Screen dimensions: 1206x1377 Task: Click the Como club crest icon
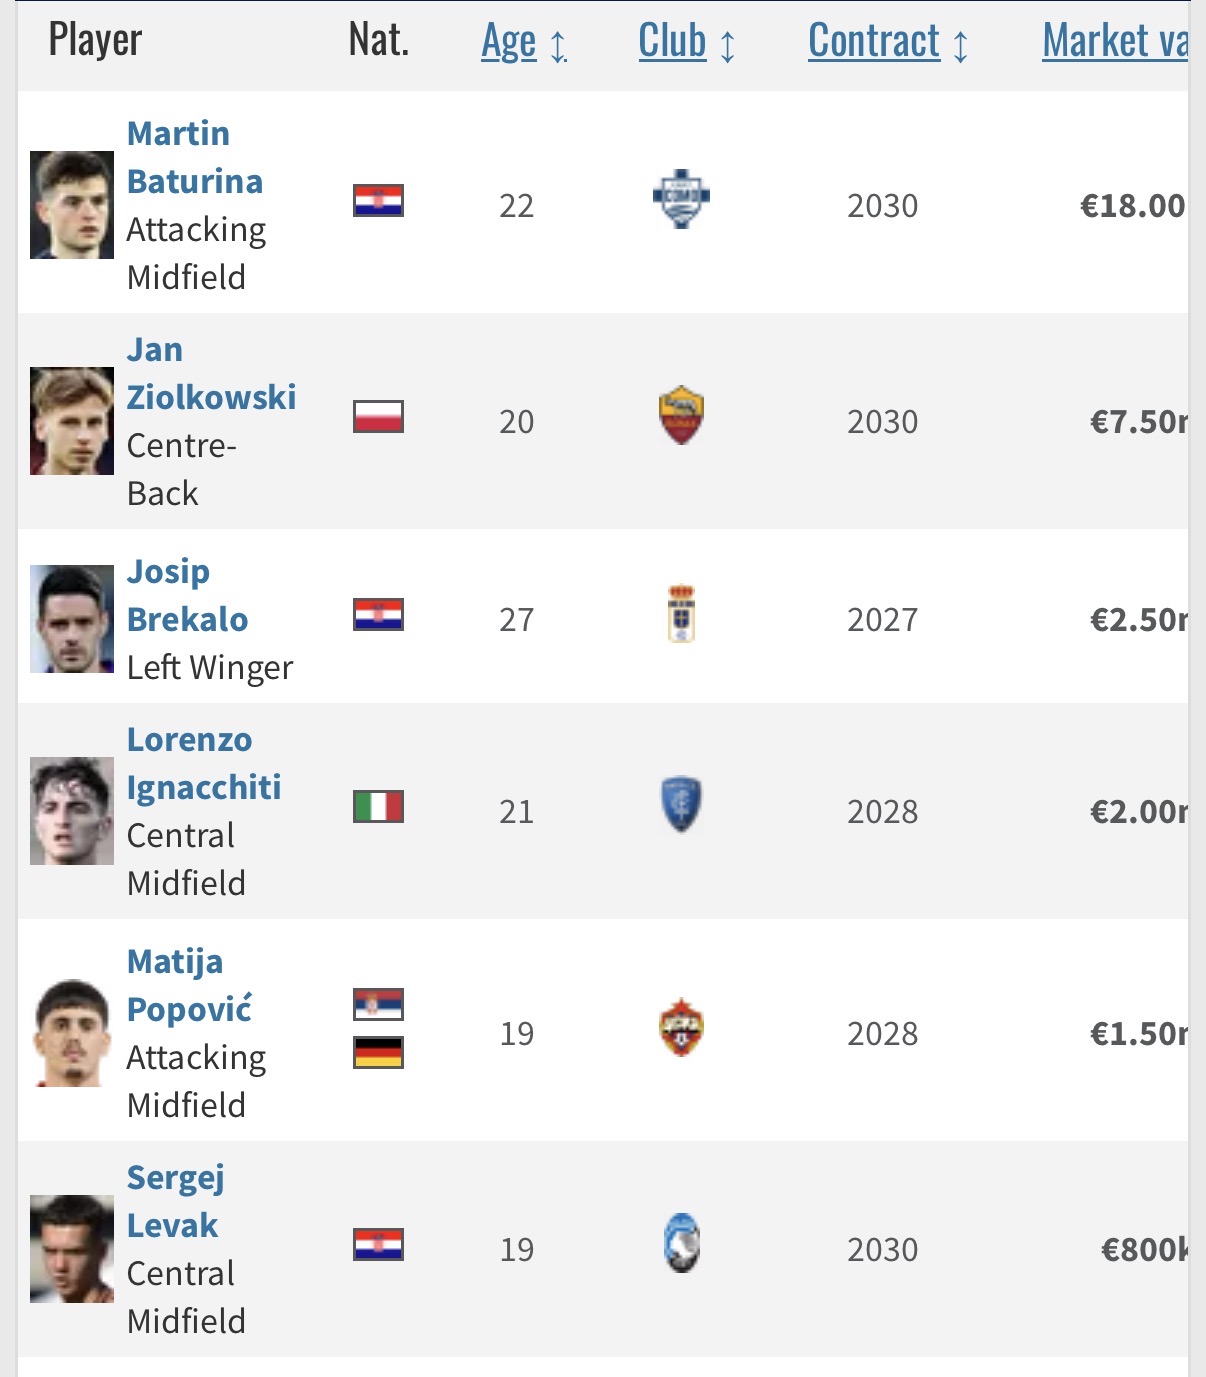681,199
